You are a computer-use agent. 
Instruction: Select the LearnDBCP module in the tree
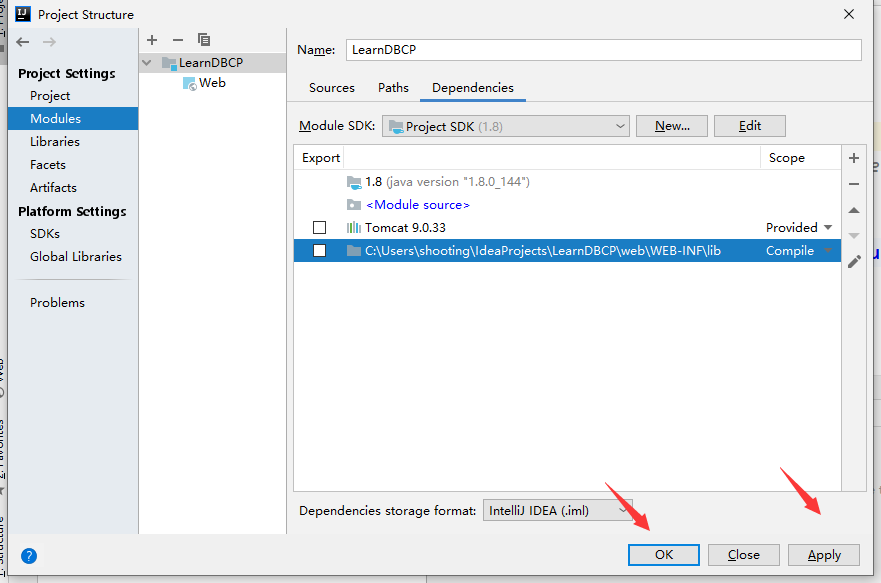click(212, 63)
